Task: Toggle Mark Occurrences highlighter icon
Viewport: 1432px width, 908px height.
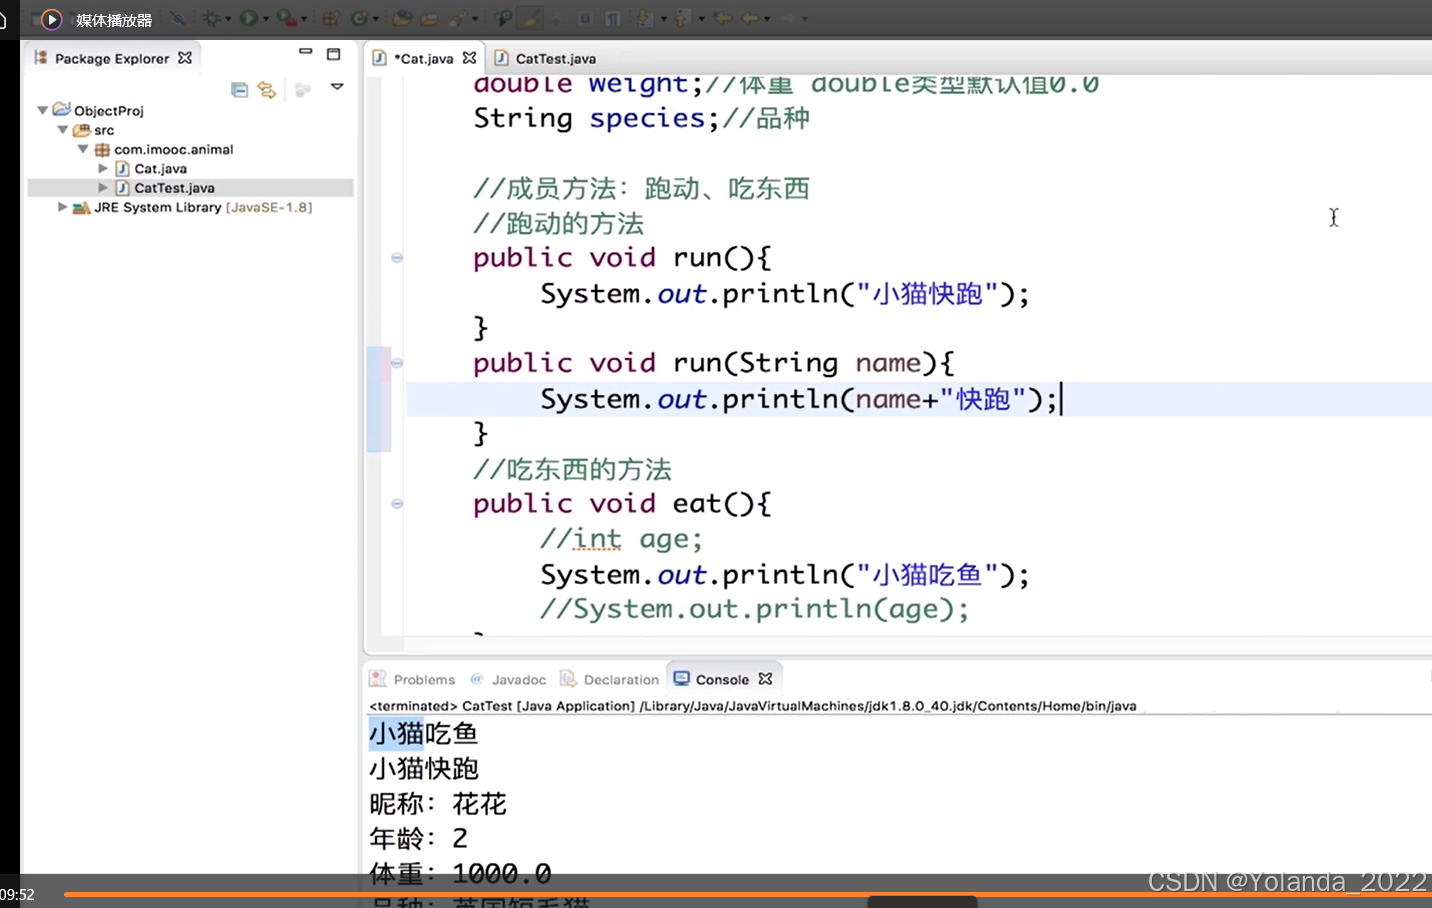Action: 530,18
